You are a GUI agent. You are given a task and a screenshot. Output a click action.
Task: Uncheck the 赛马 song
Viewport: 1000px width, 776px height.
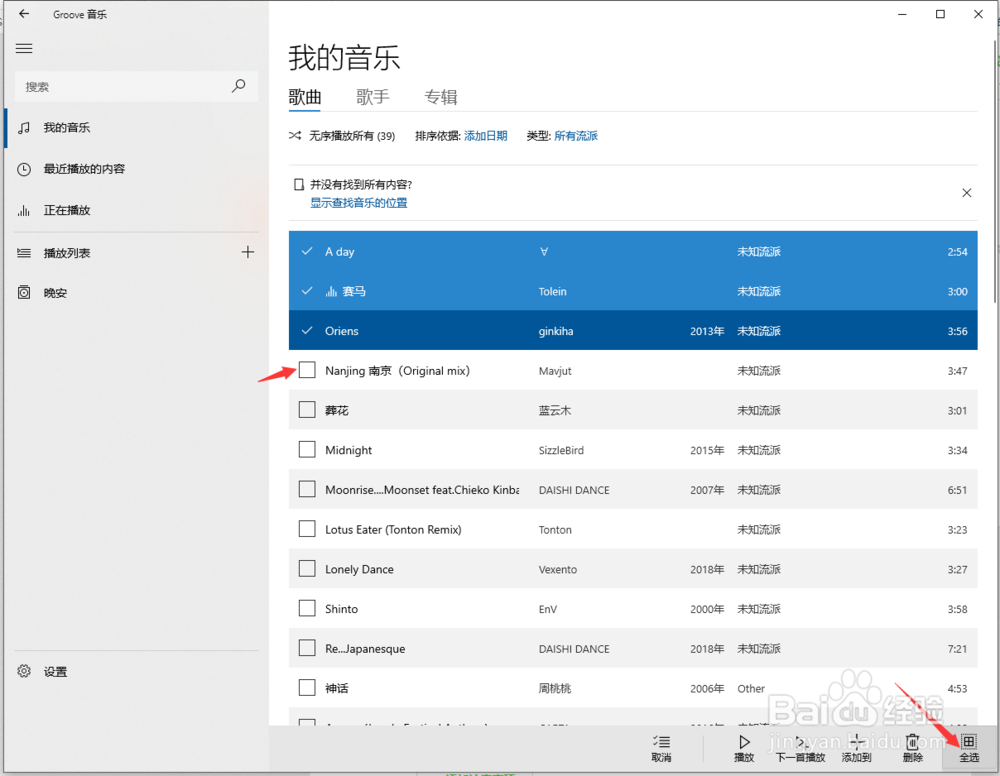tap(307, 291)
